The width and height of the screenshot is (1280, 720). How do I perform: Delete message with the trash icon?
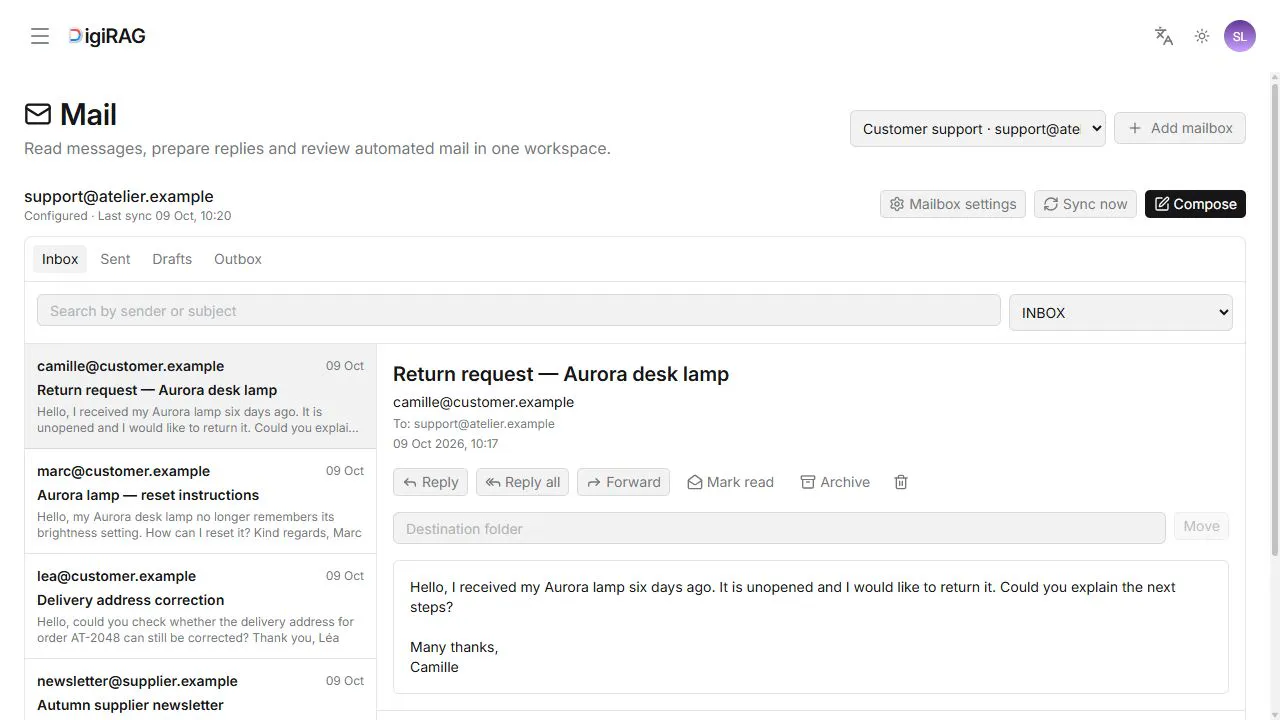click(x=901, y=482)
